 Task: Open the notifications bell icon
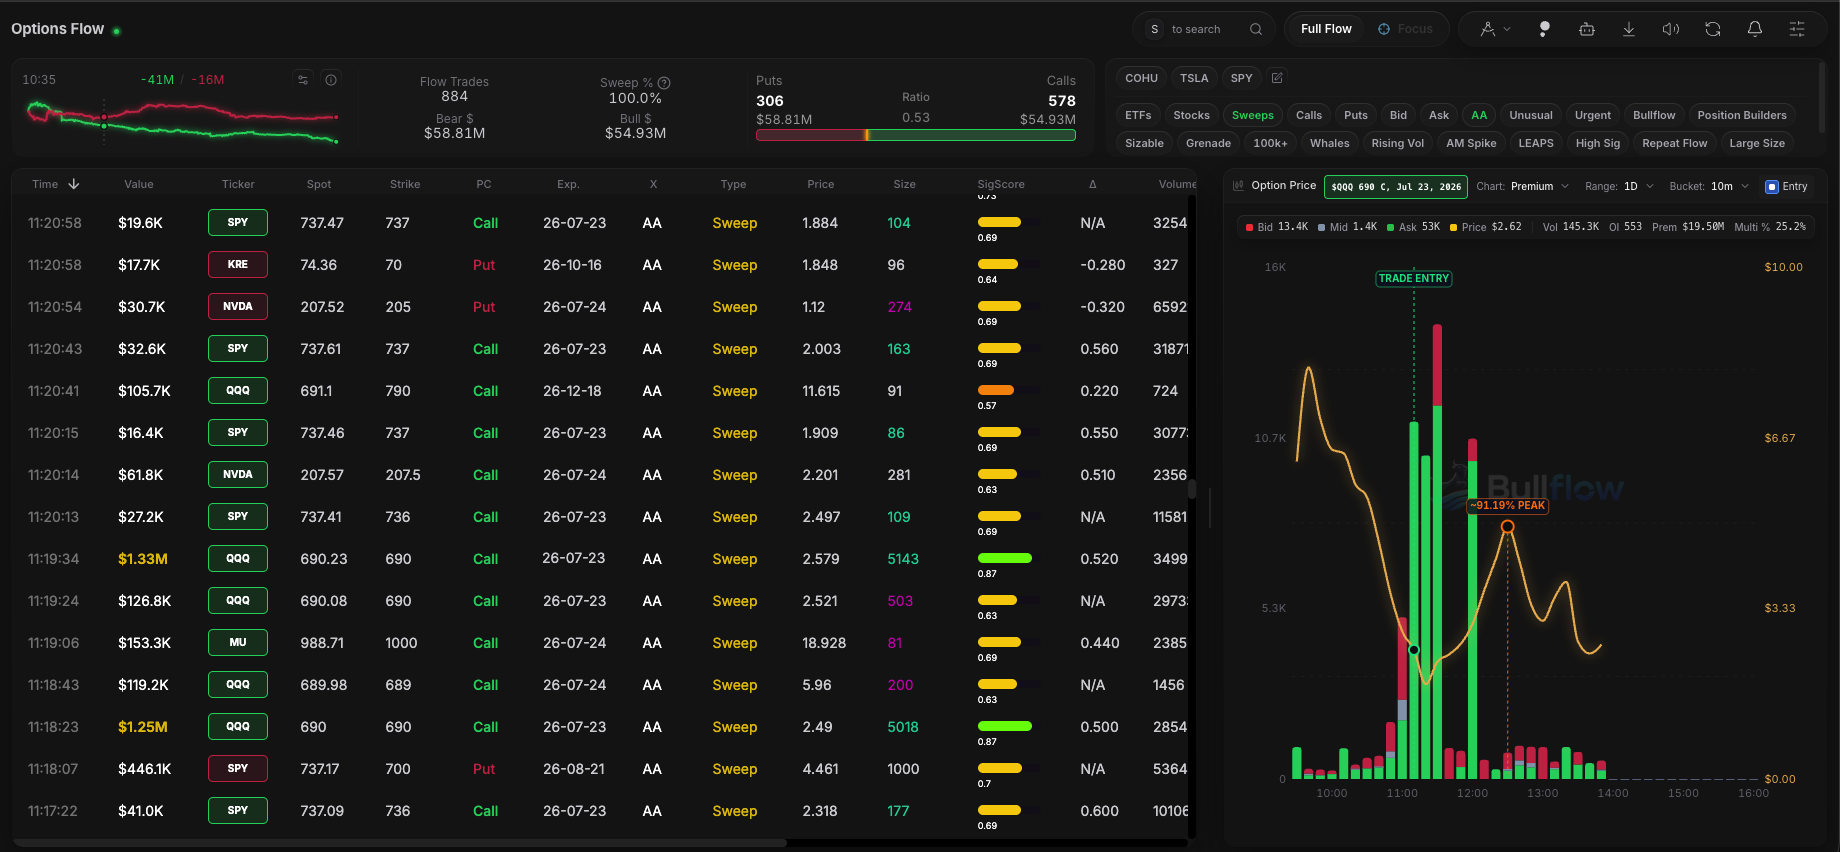click(x=1755, y=29)
